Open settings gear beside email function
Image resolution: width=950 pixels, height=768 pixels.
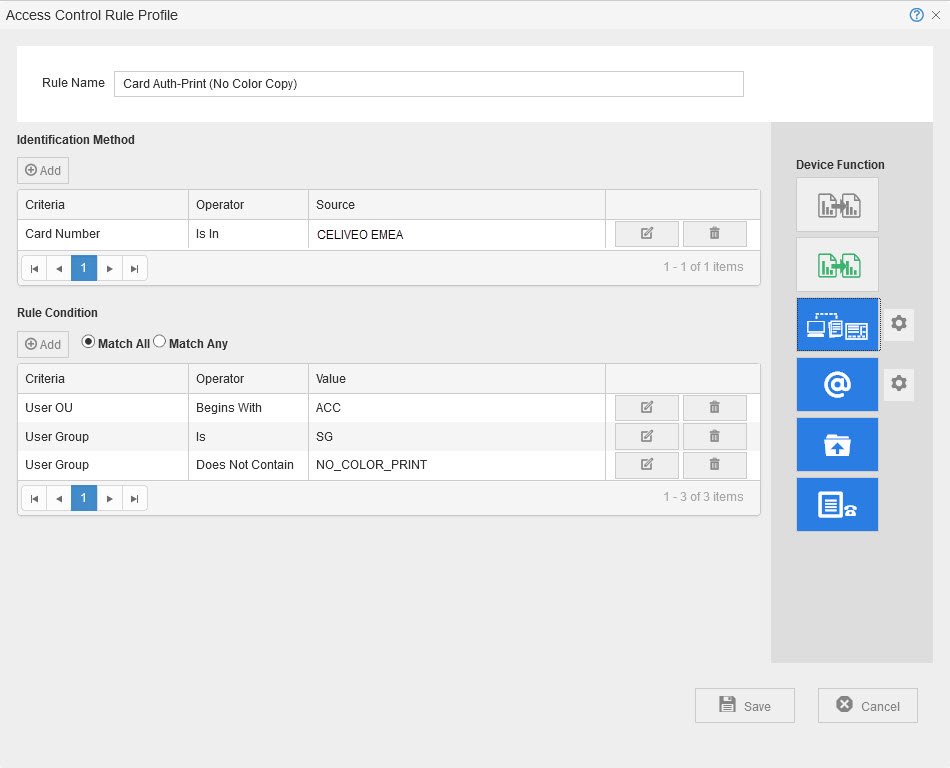pyautogui.click(x=899, y=383)
